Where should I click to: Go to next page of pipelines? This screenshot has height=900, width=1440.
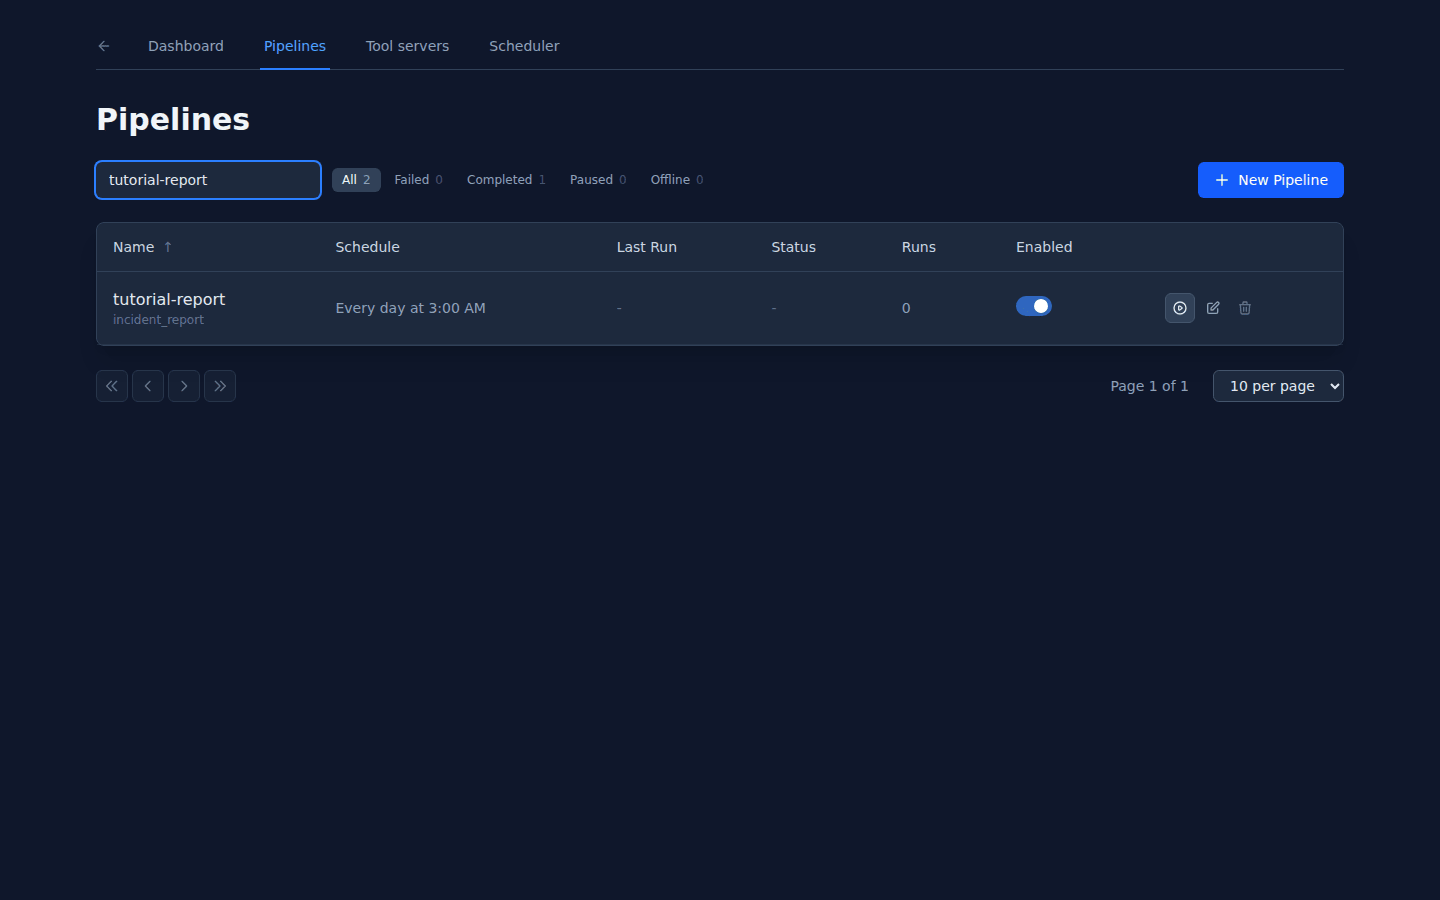click(184, 386)
